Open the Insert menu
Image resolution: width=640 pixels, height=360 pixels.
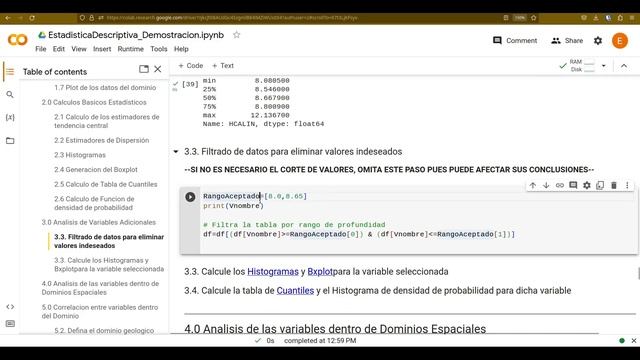102,49
